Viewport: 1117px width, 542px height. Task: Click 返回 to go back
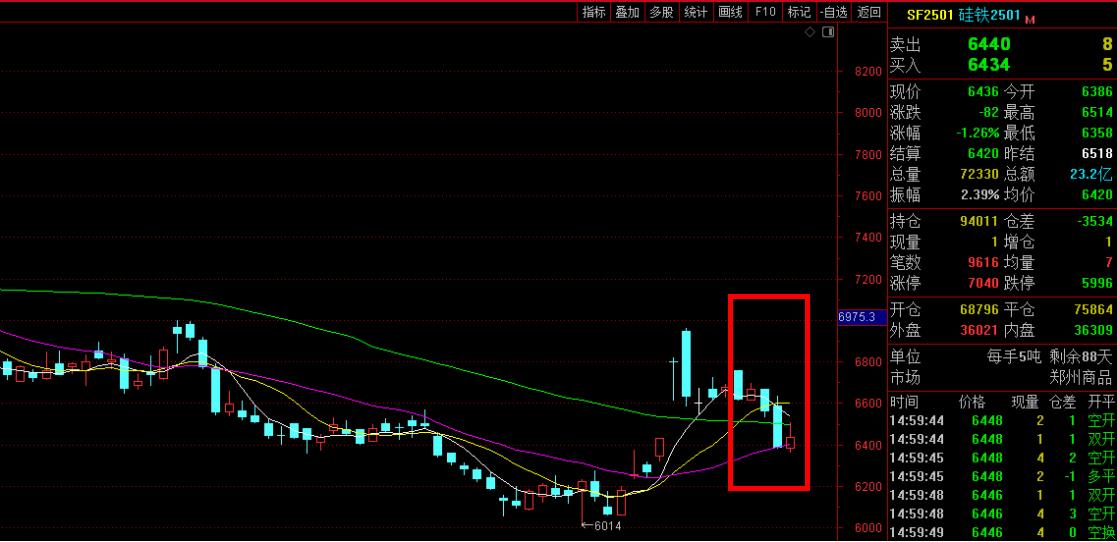(x=869, y=12)
